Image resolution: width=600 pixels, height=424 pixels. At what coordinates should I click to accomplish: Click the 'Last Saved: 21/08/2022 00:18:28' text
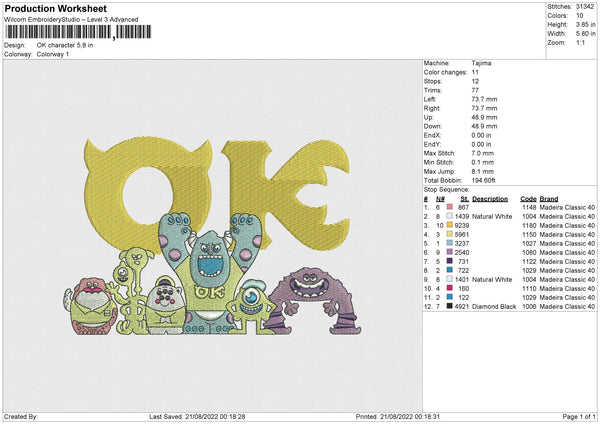pos(197,416)
